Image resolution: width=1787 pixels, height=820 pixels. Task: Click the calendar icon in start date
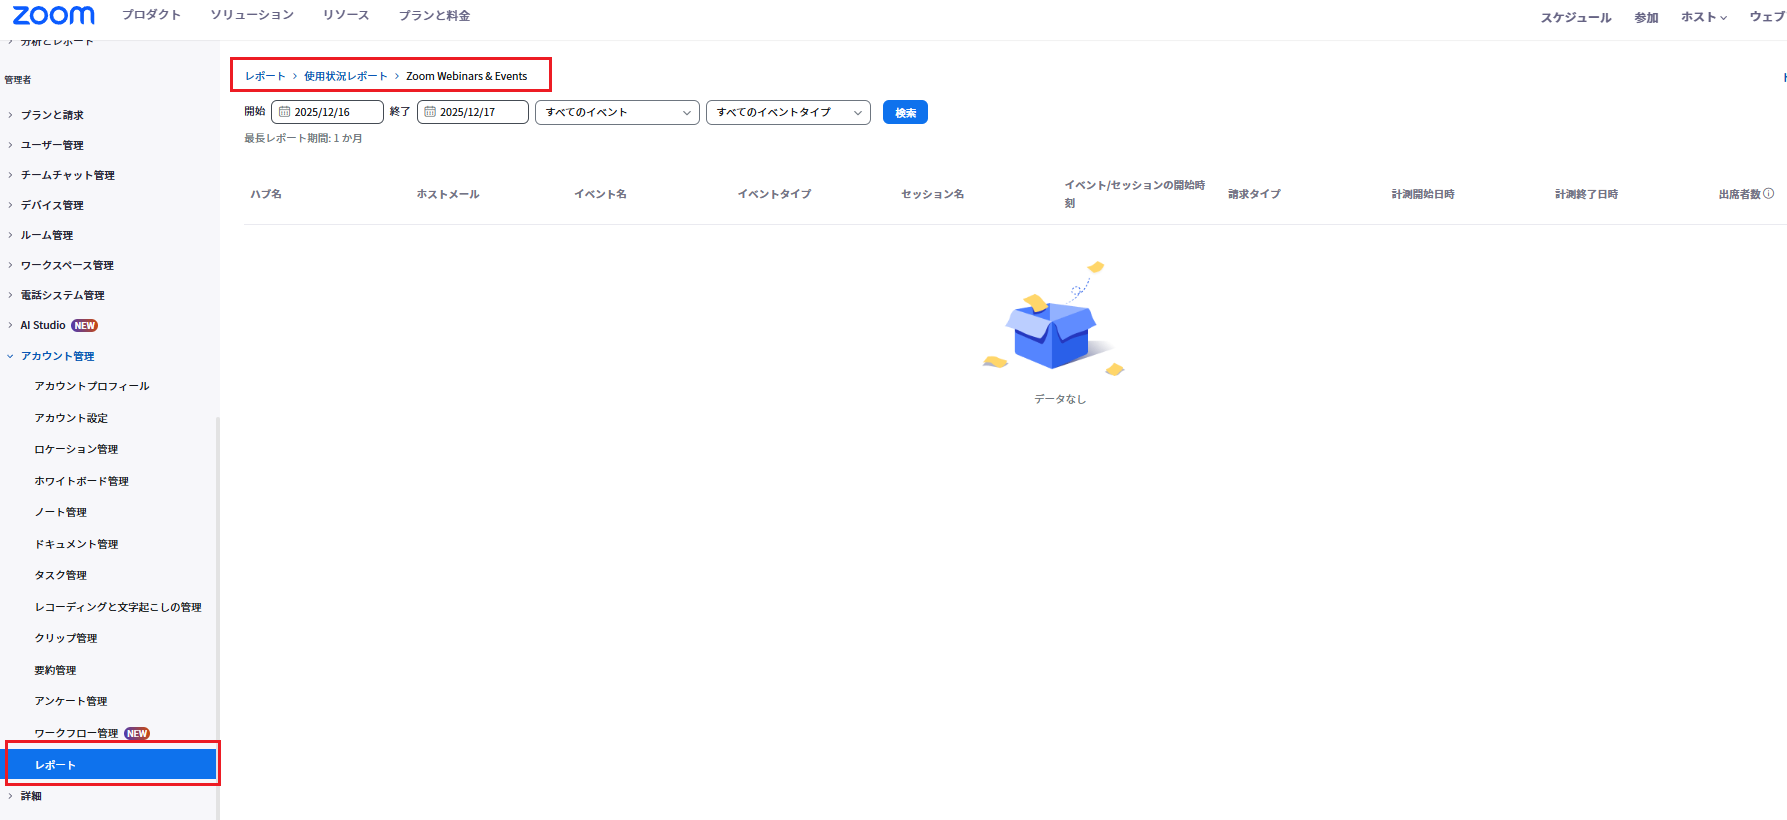coord(284,112)
